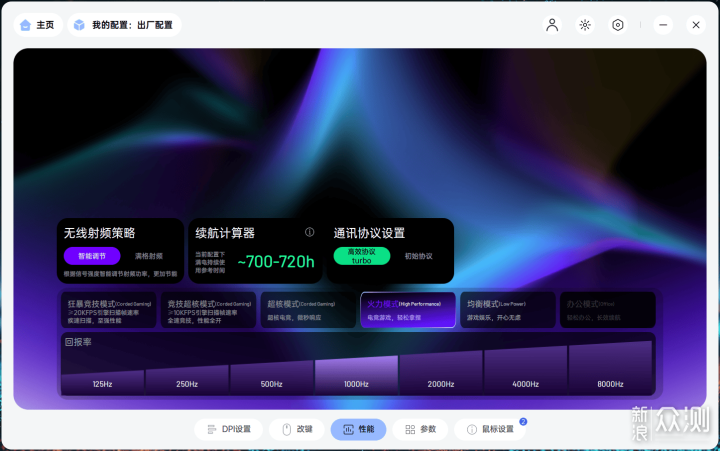
Task: Click the brightness theme sun icon
Action: click(x=585, y=25)
